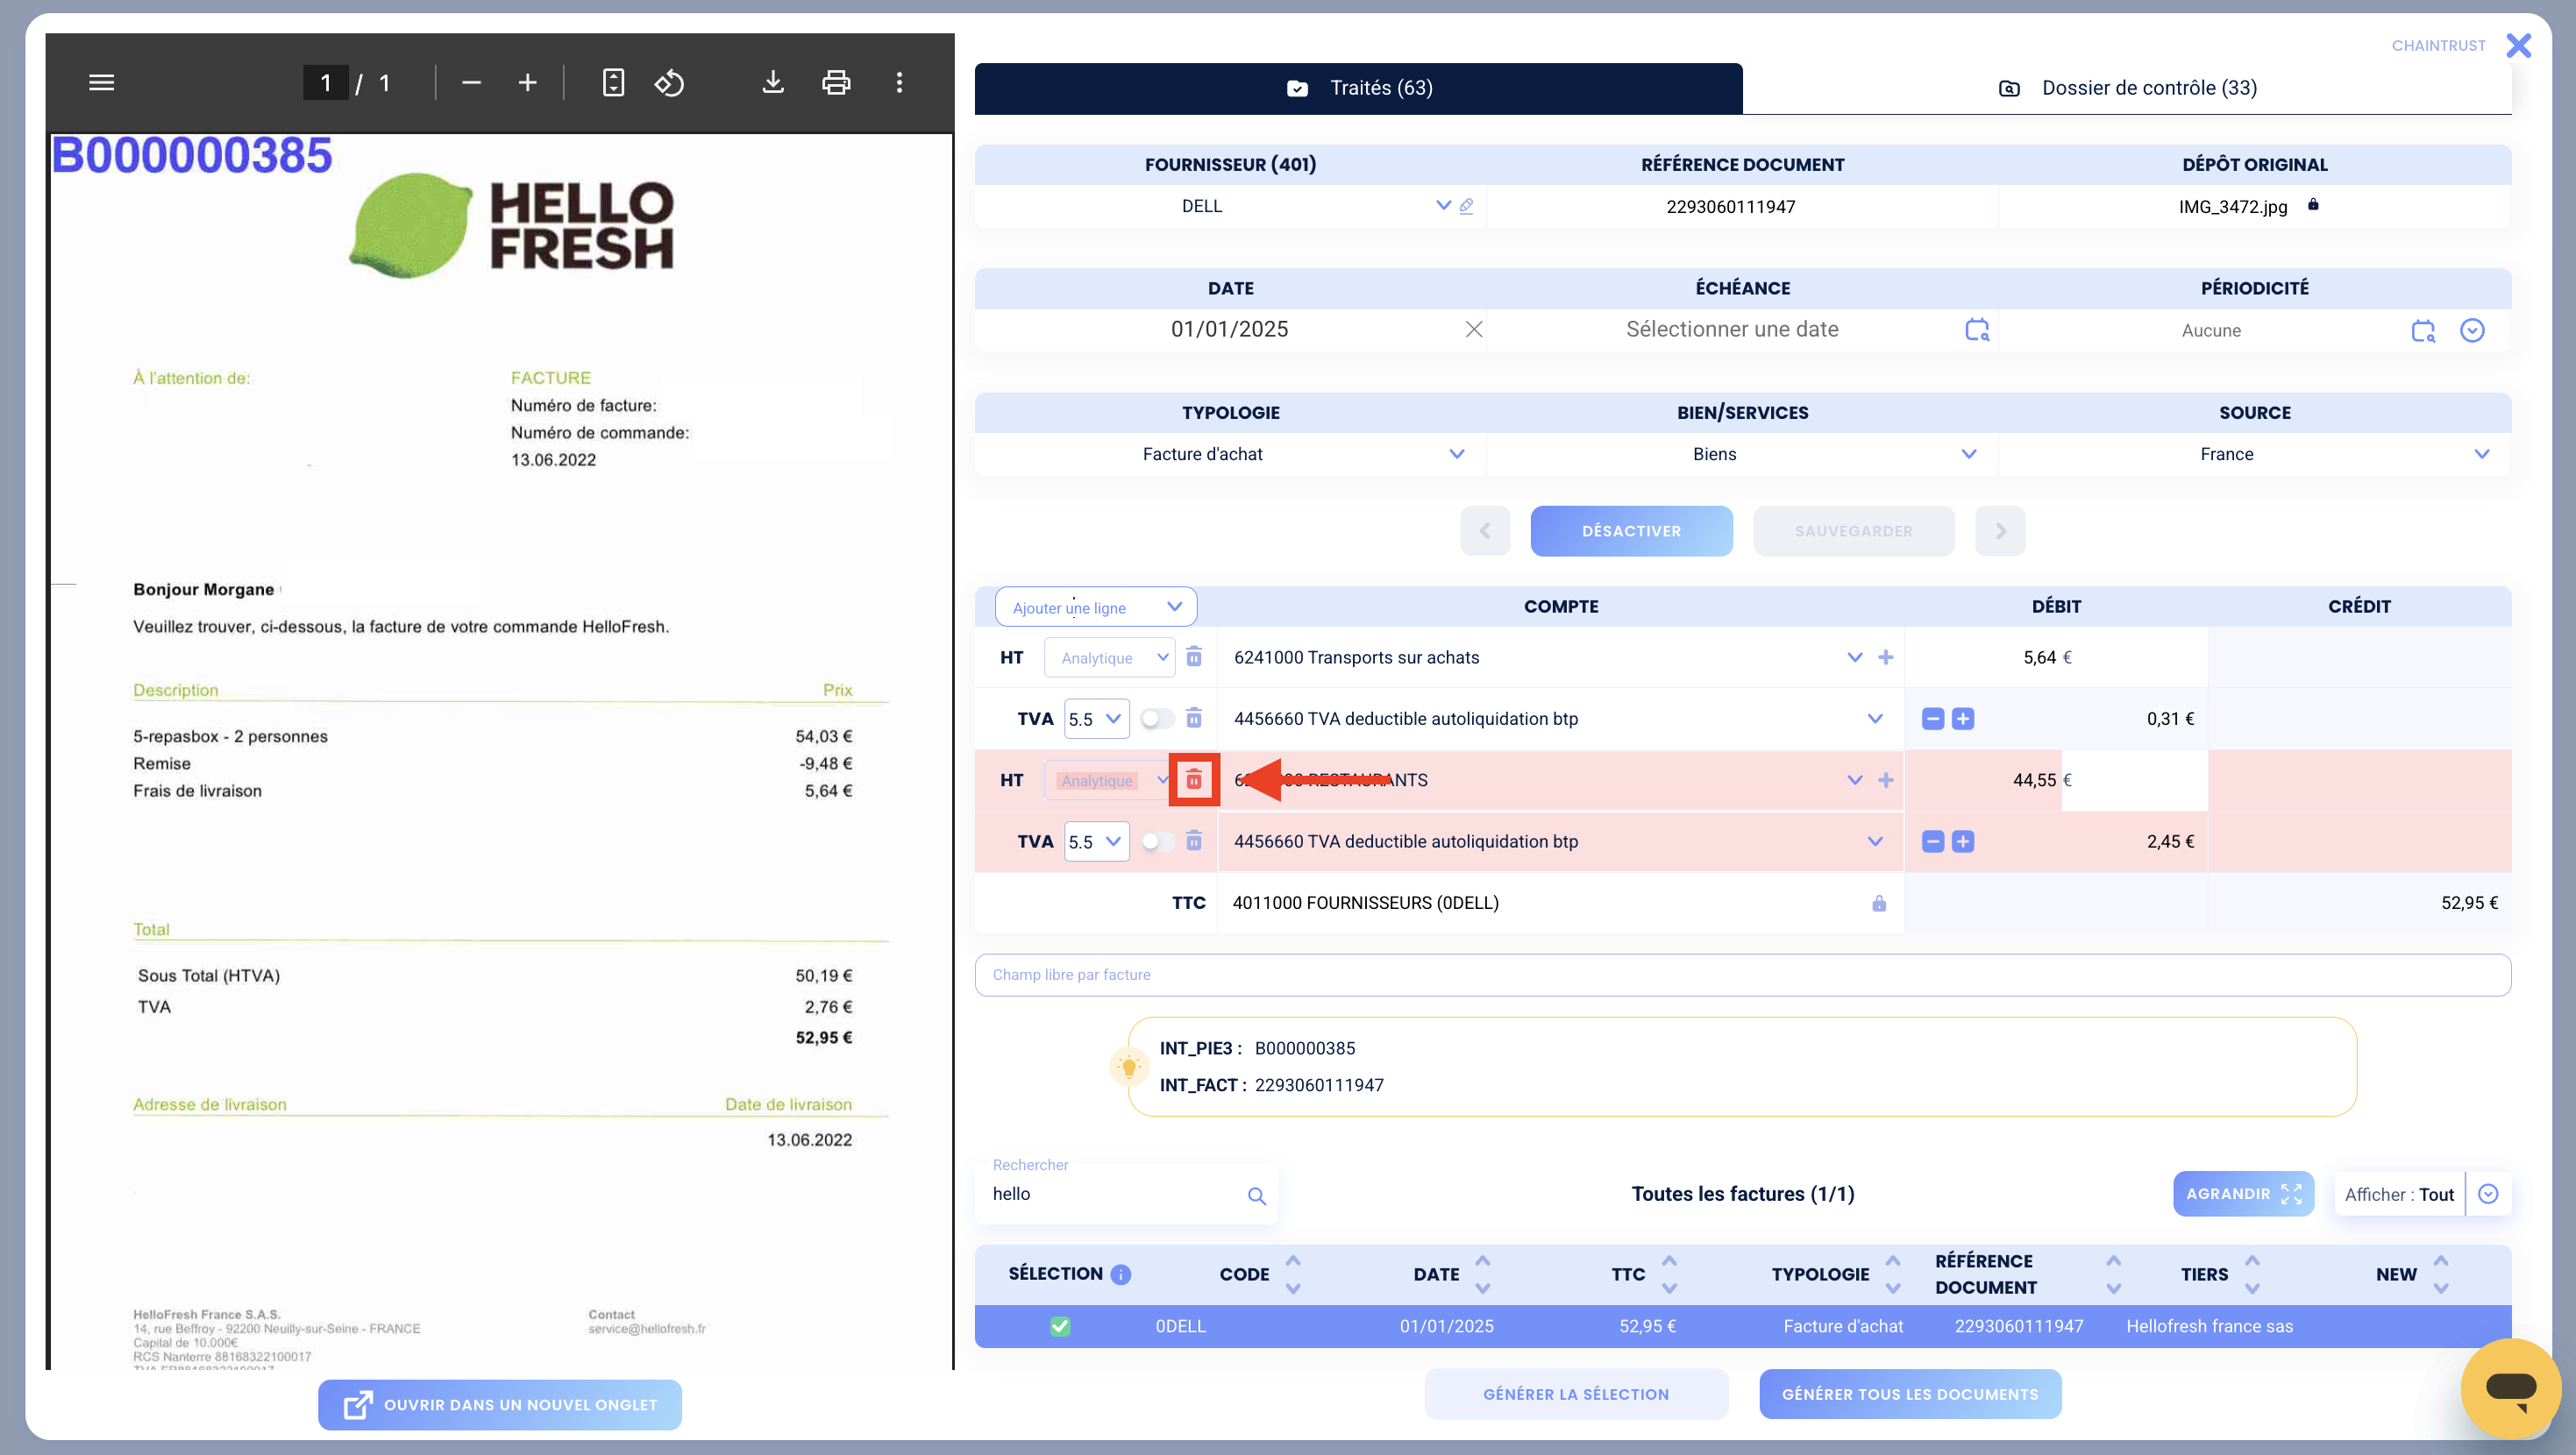Click plus button on 0,31 € TVA row
Viewport: 2576px width, 1455px height.
coord(1962,719)
